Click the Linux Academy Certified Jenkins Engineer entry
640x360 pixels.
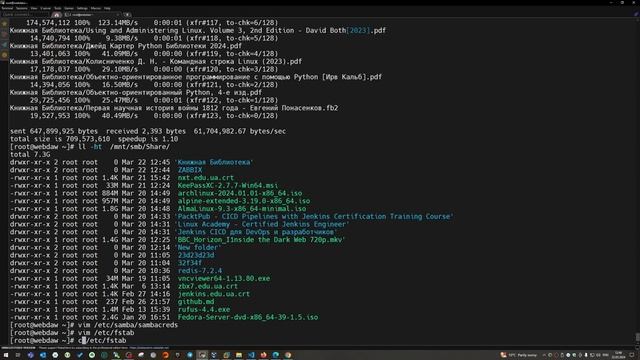[x=262, y=224]
